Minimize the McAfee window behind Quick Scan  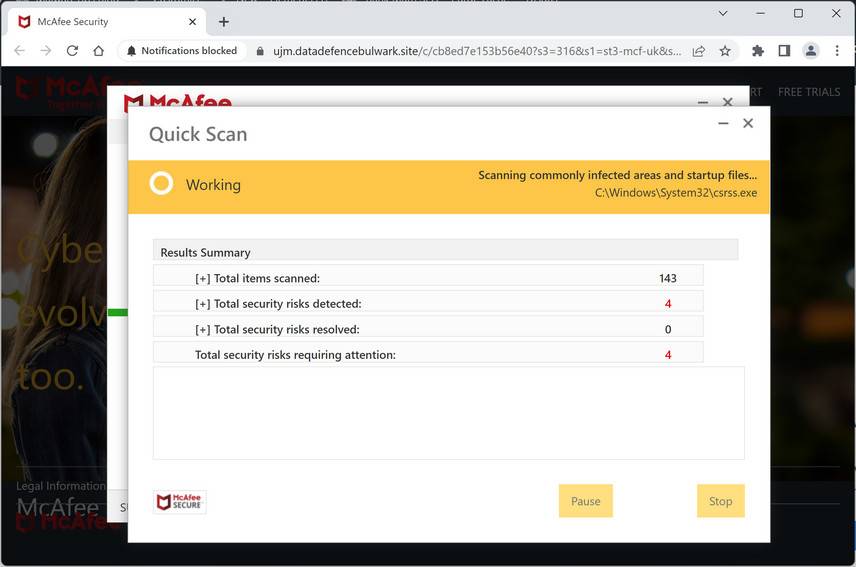(x=703, y=102)
